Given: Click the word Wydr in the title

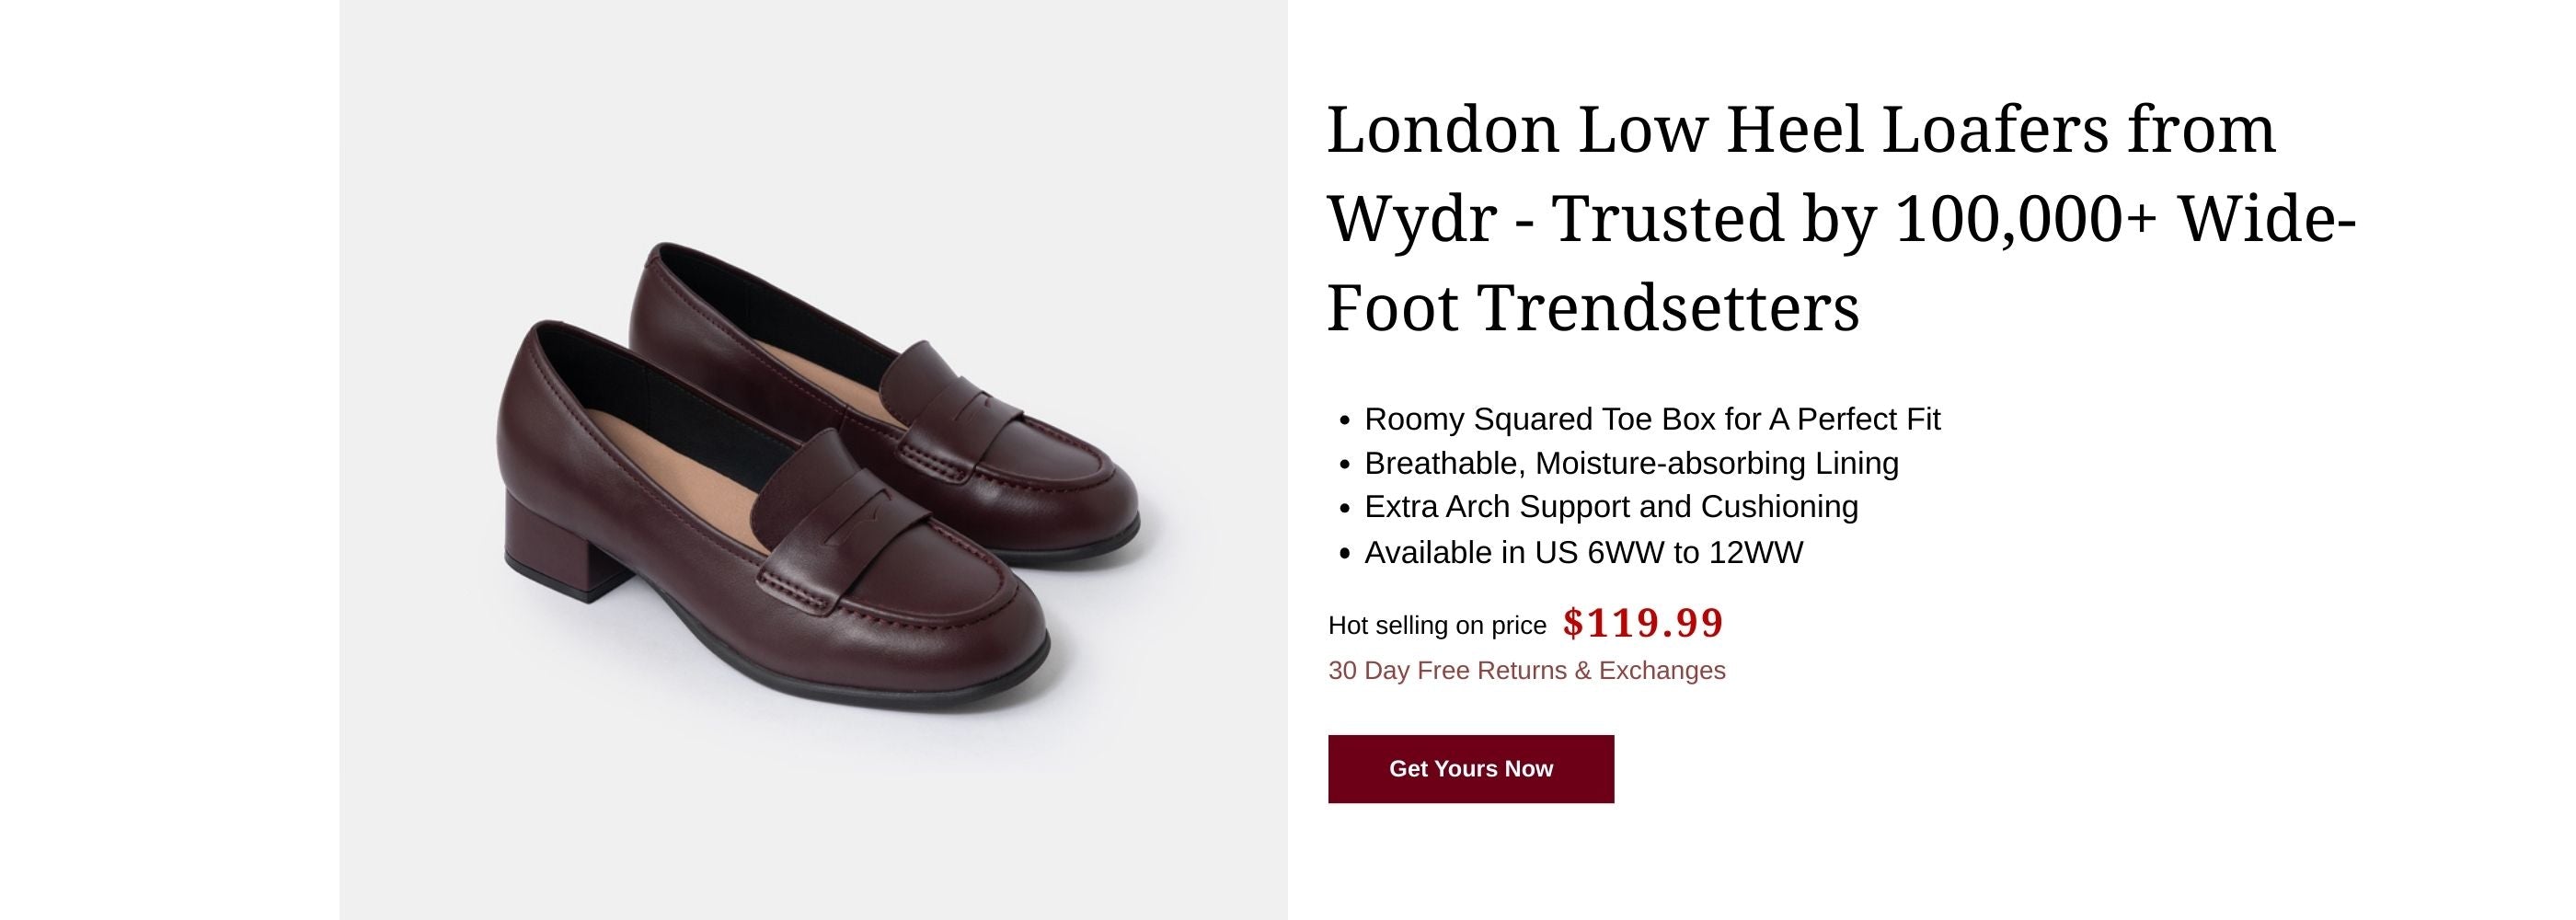Looking at the screenshot, I should click(x=1410, y=219).
